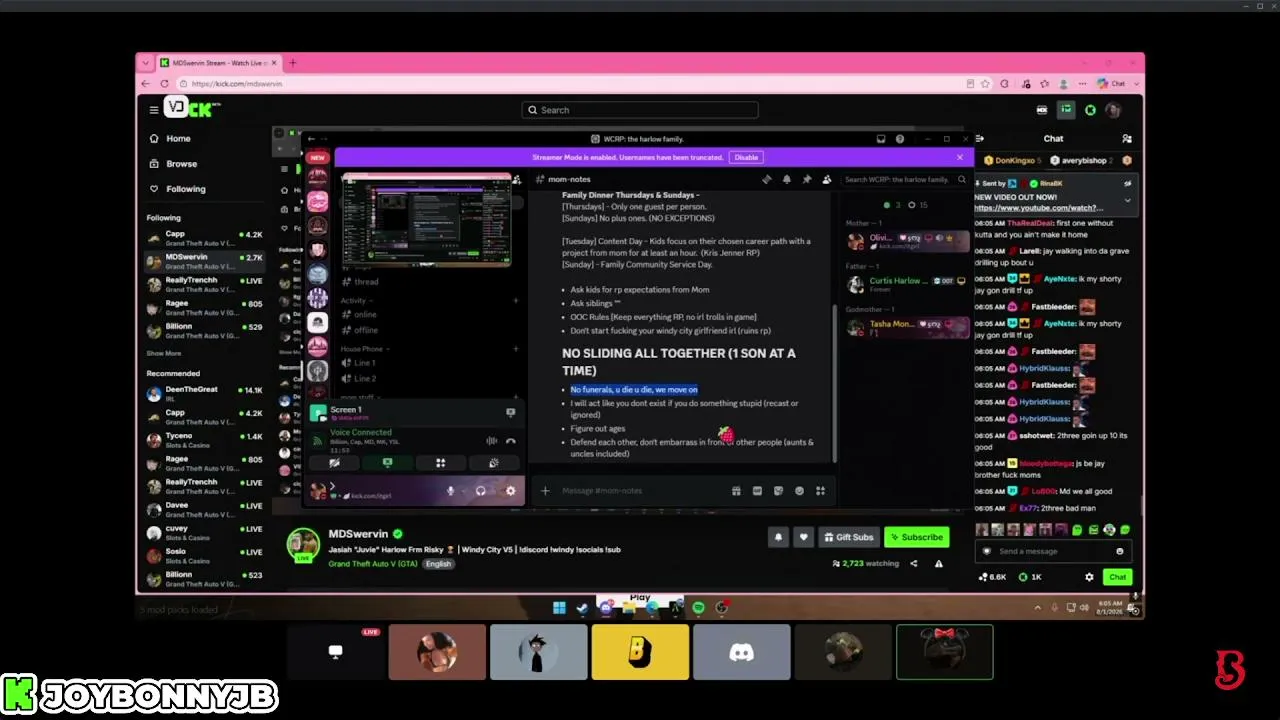
Task: Expand the Show More following list
Action: point(164,353)
